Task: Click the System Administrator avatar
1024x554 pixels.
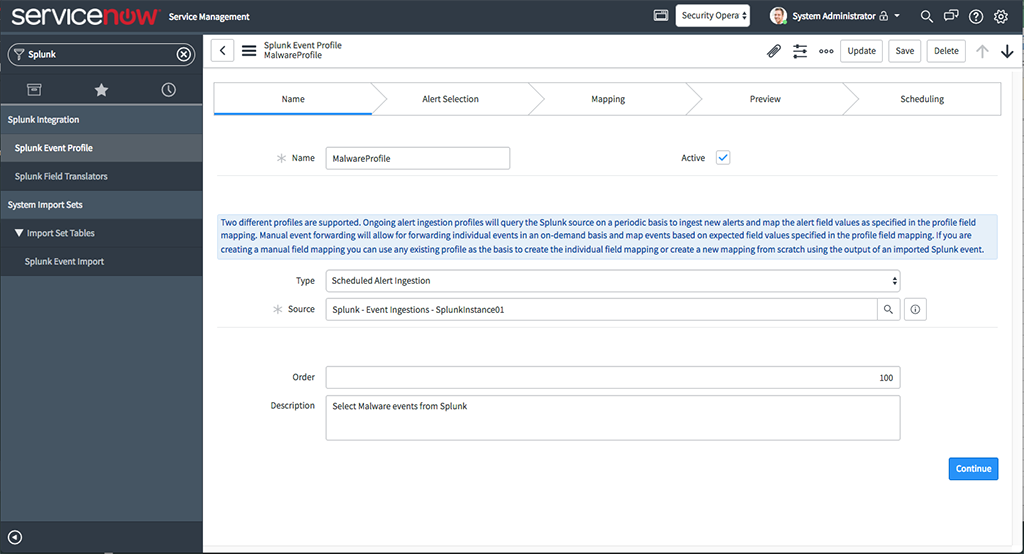Action: tap(778, 16)
